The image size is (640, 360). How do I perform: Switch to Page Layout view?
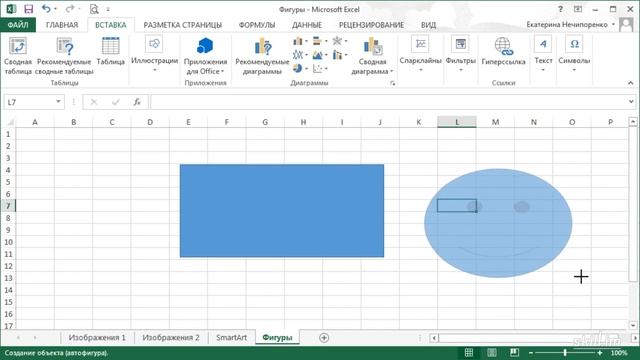pyautogui.click(x=491, y=353)
